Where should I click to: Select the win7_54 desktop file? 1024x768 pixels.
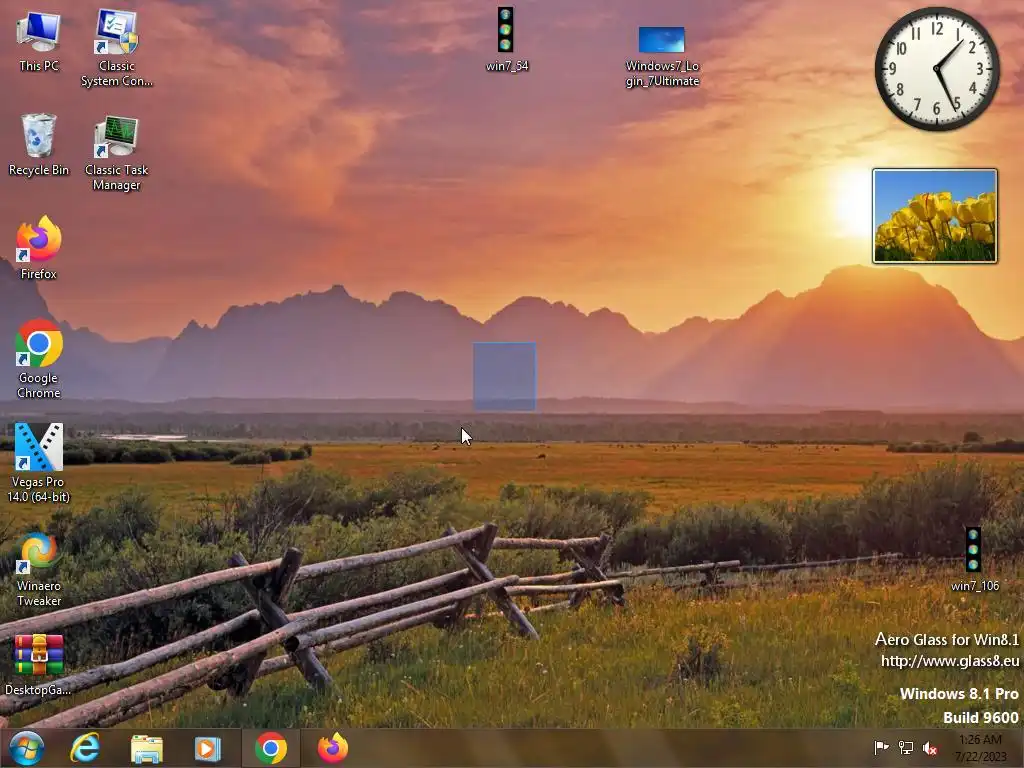(x=507, y=39)
